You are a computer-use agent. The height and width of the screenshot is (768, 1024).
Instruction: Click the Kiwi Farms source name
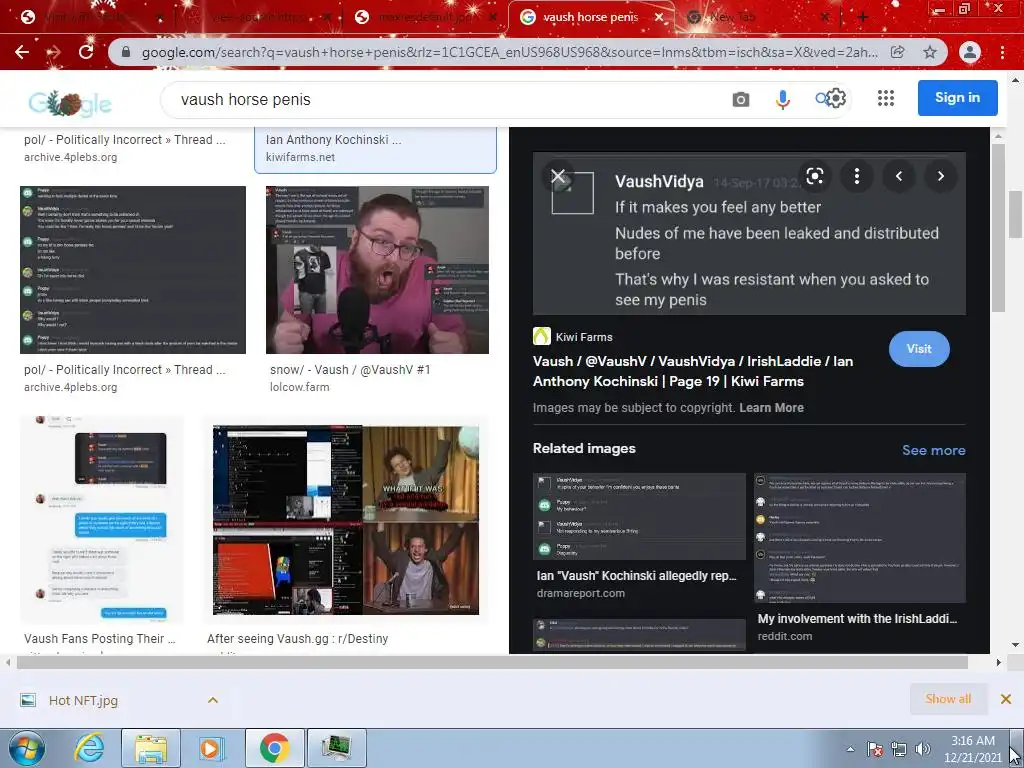coord(584,337)
